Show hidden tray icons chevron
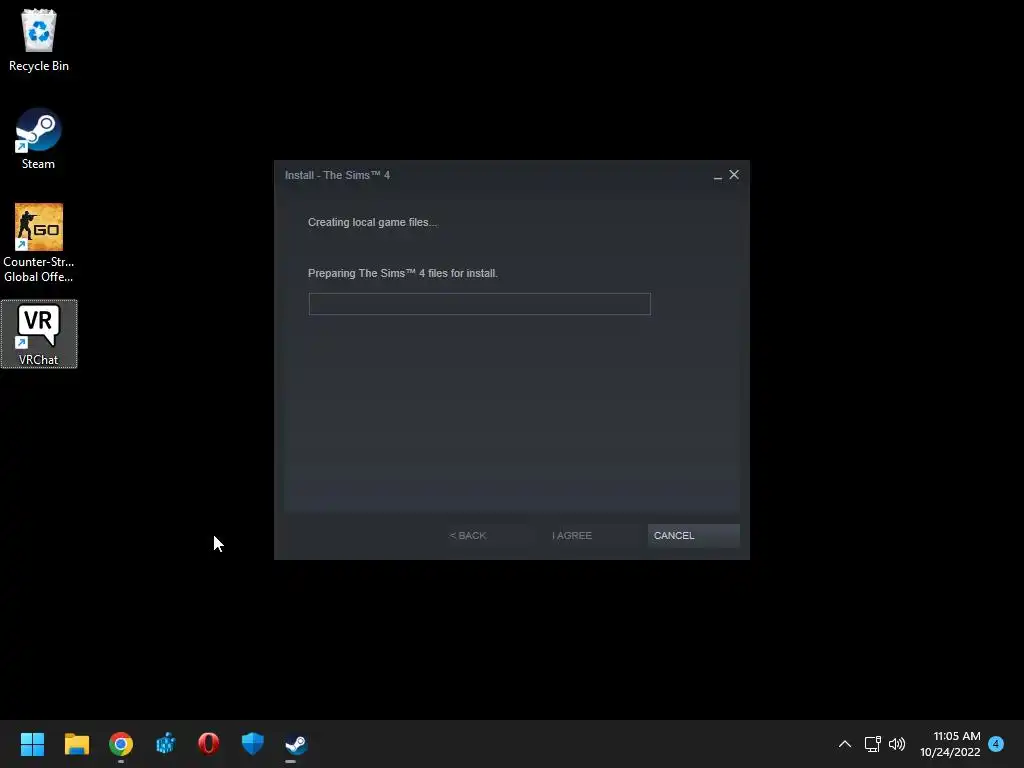1024x768 pixels. [x=844, y=744]
